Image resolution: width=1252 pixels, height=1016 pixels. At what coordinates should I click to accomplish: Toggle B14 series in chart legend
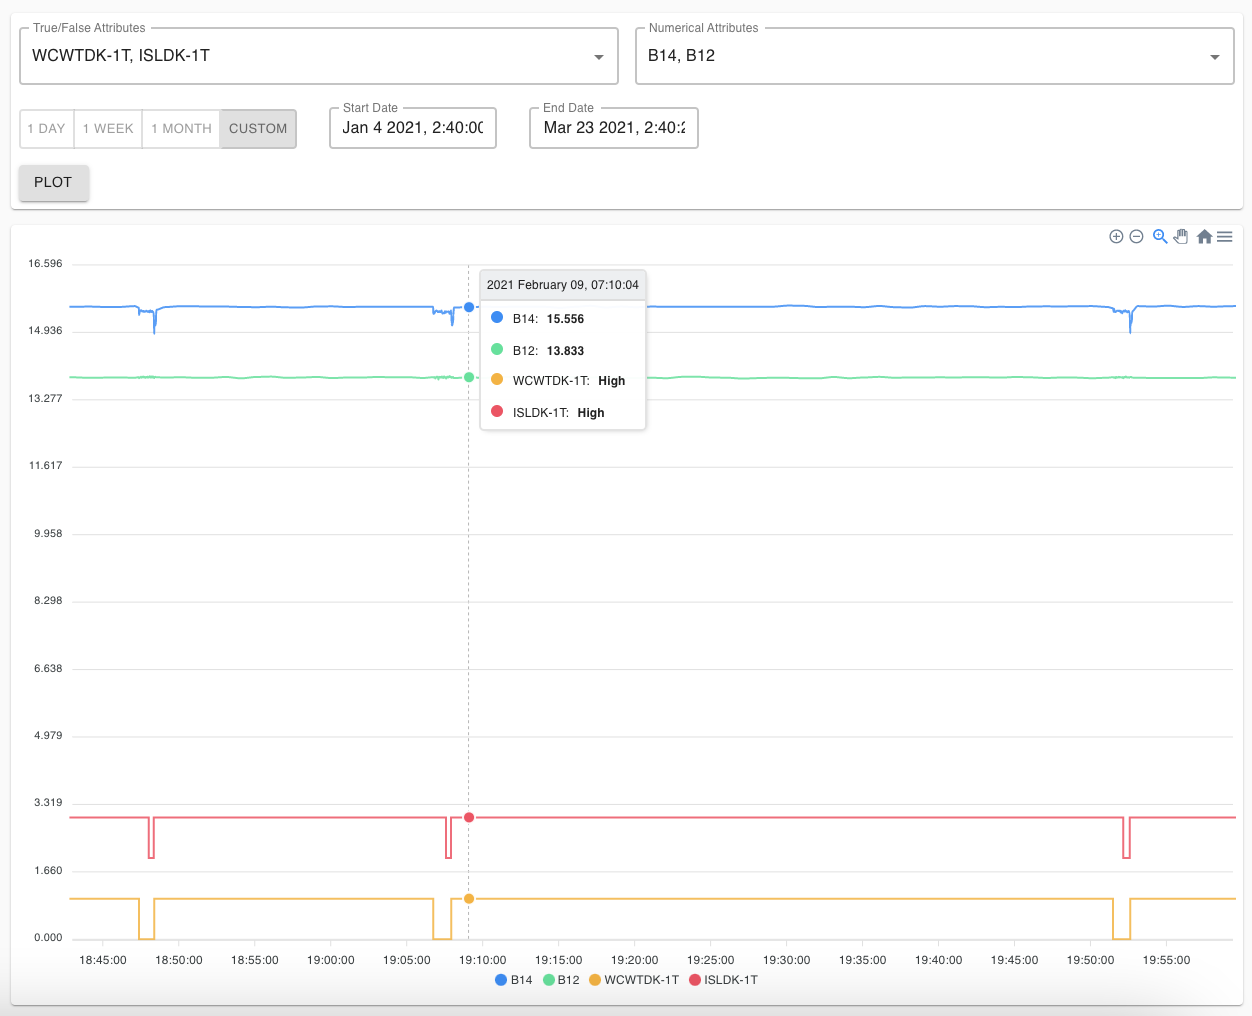click(x=514, y=980)
